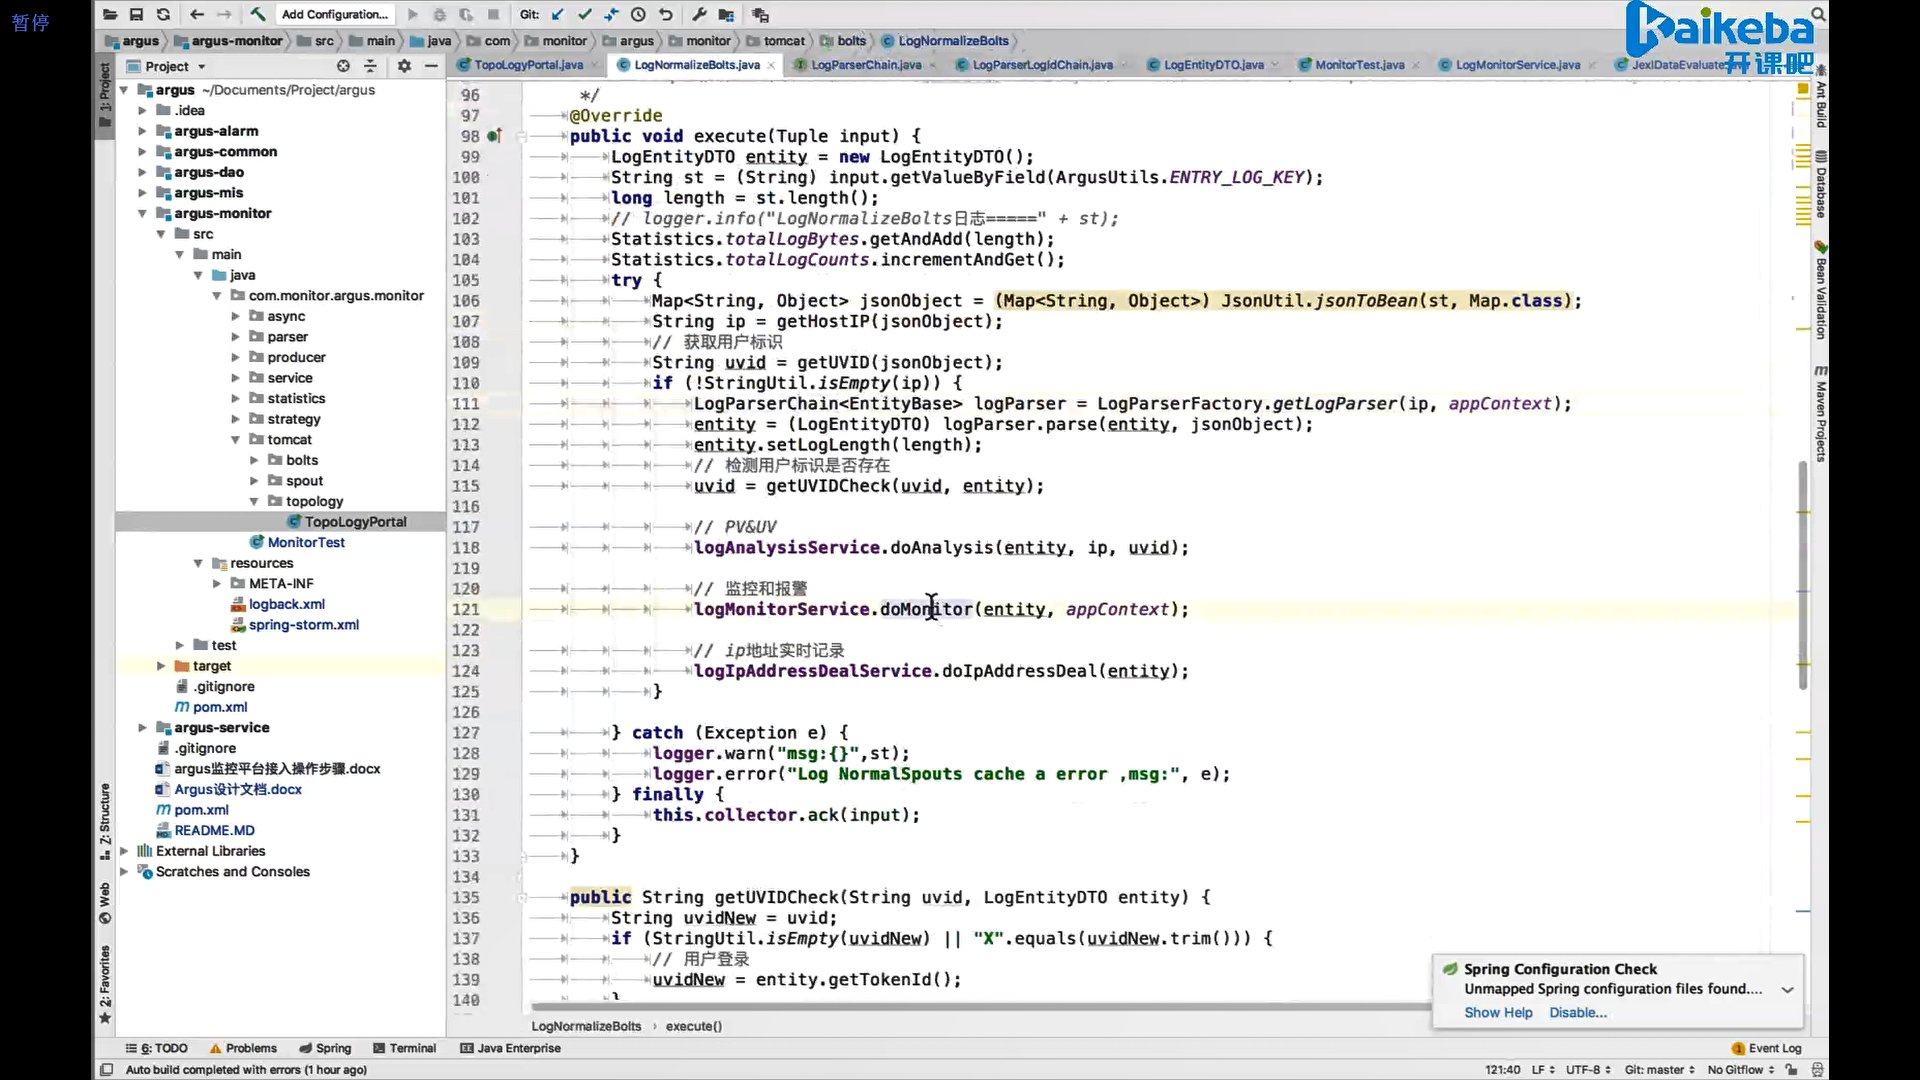Click the editor vertical scrollbar thumb
The height and width of the screenshot is (1080, 1920).
(1803, 575)
